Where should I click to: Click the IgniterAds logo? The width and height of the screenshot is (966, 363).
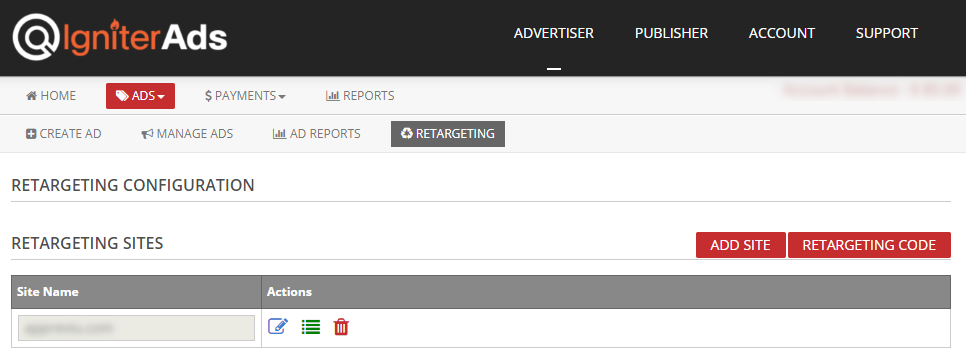coord(120,37)
